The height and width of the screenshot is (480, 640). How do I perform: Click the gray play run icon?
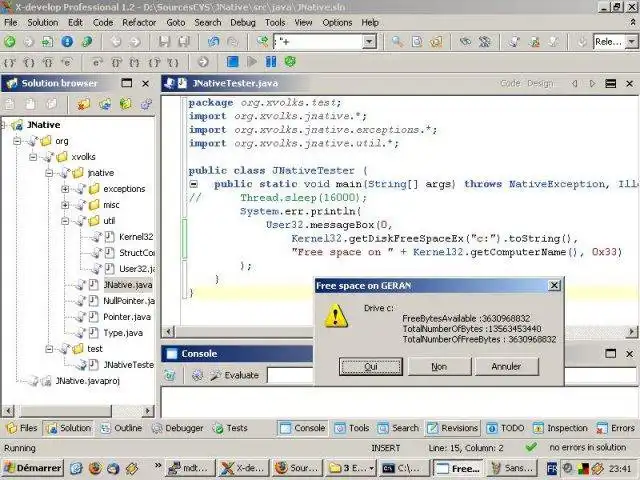[252, 62]
